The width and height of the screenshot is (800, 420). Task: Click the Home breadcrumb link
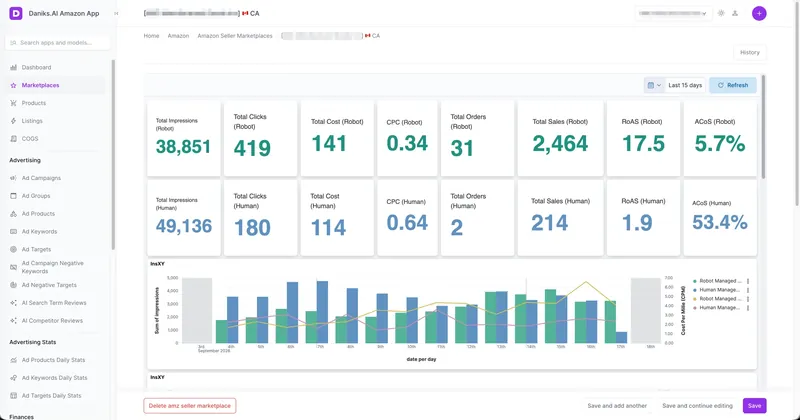pyautogui.click(x=152, y=36)
